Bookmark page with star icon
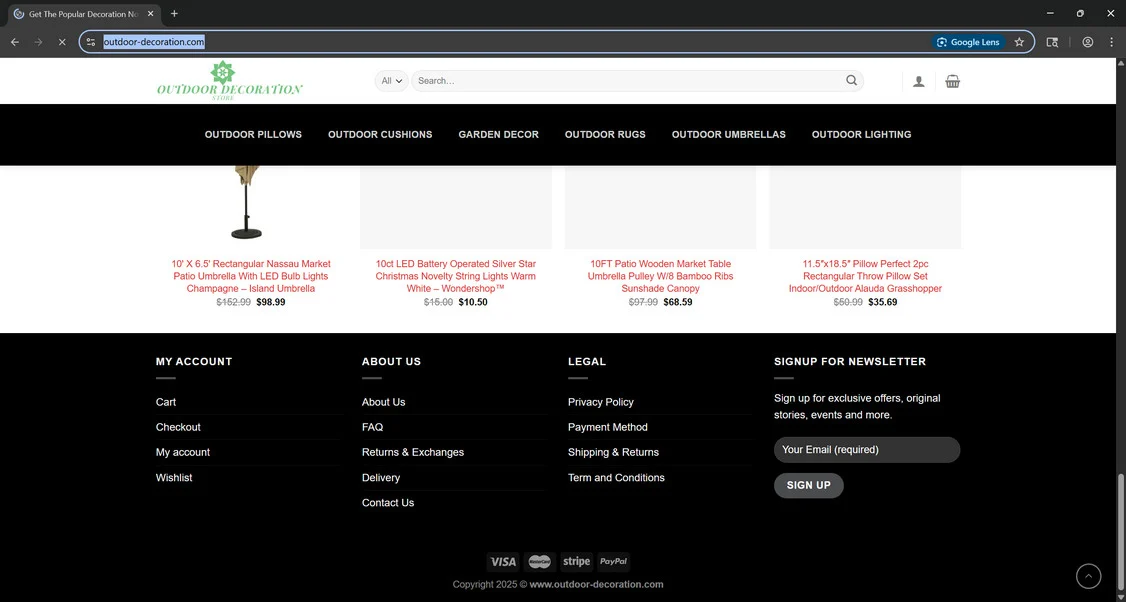Viewport: 1126px width, 602px height. 1019,42
